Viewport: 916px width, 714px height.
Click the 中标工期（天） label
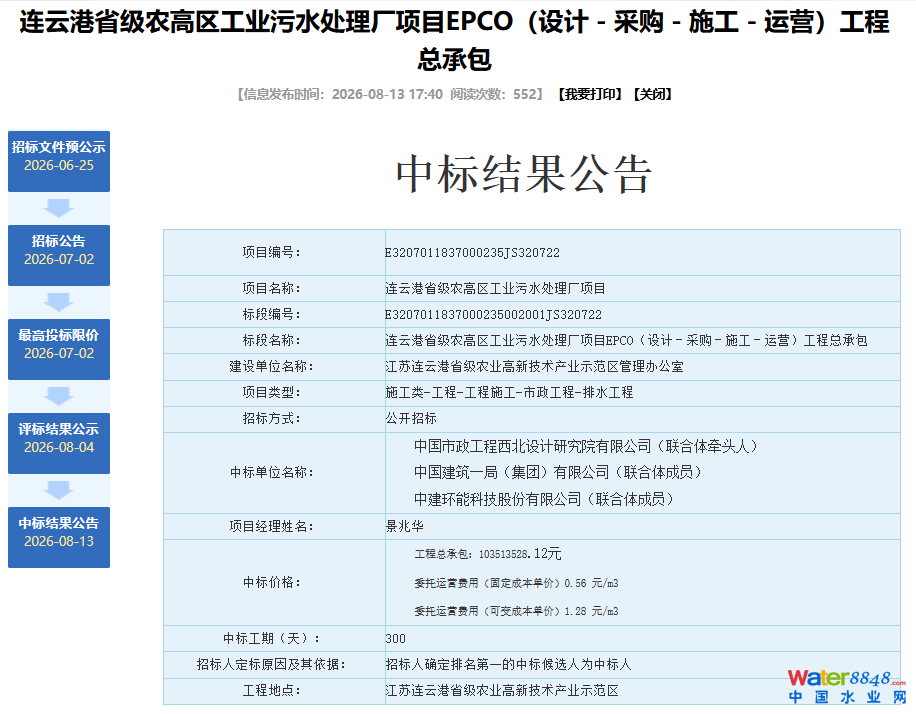[272, 639]
